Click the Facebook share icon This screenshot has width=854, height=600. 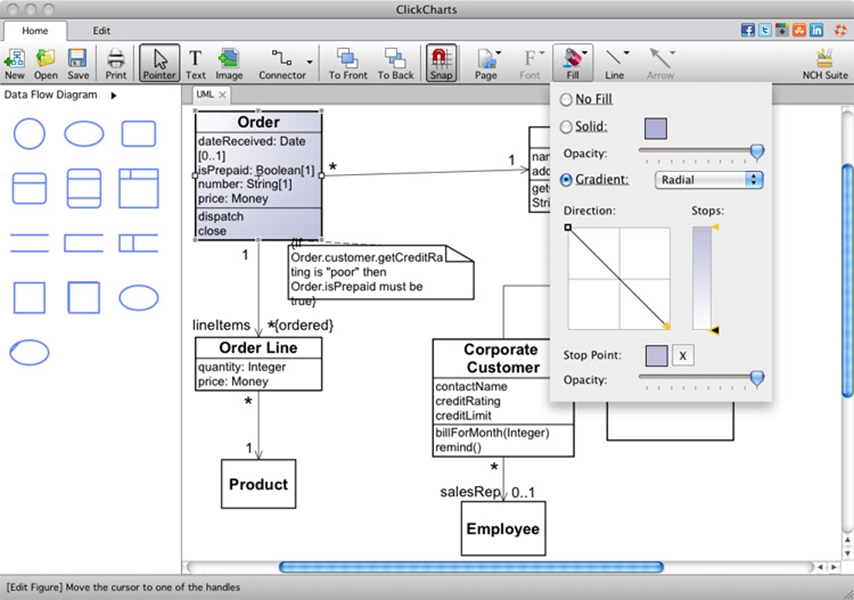[748, 30]
